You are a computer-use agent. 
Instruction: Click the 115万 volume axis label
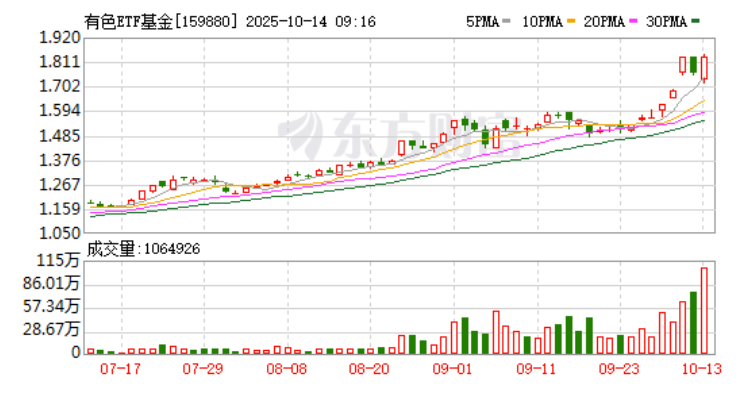(58, 260)
